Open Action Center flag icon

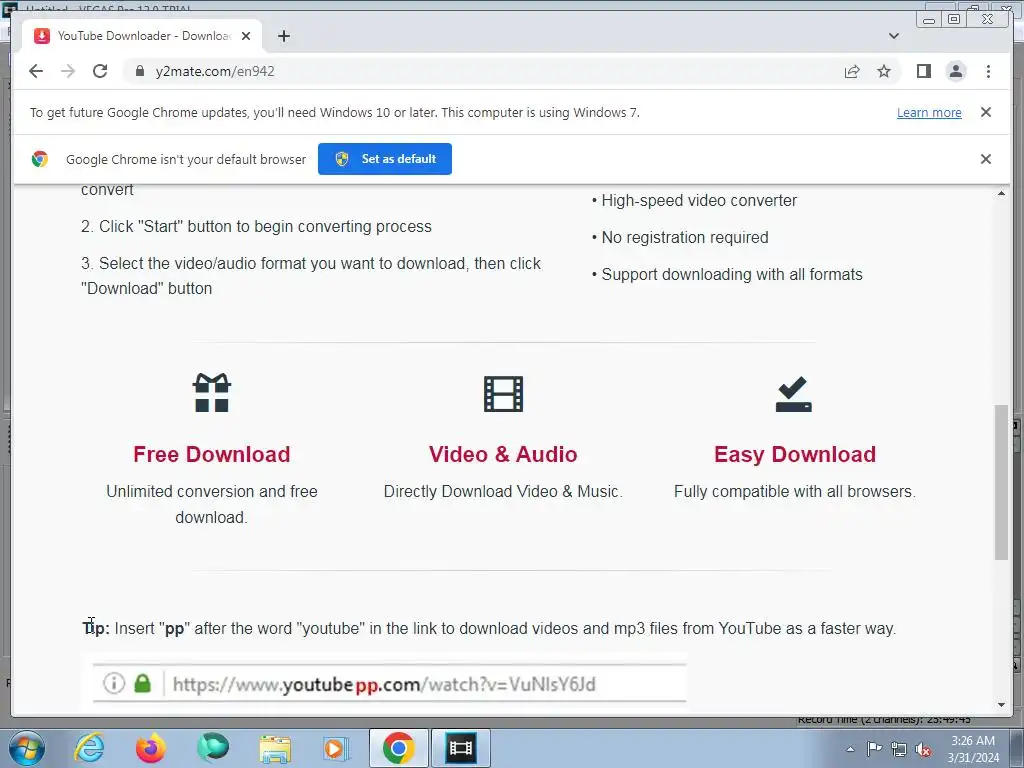coord(874,749)
